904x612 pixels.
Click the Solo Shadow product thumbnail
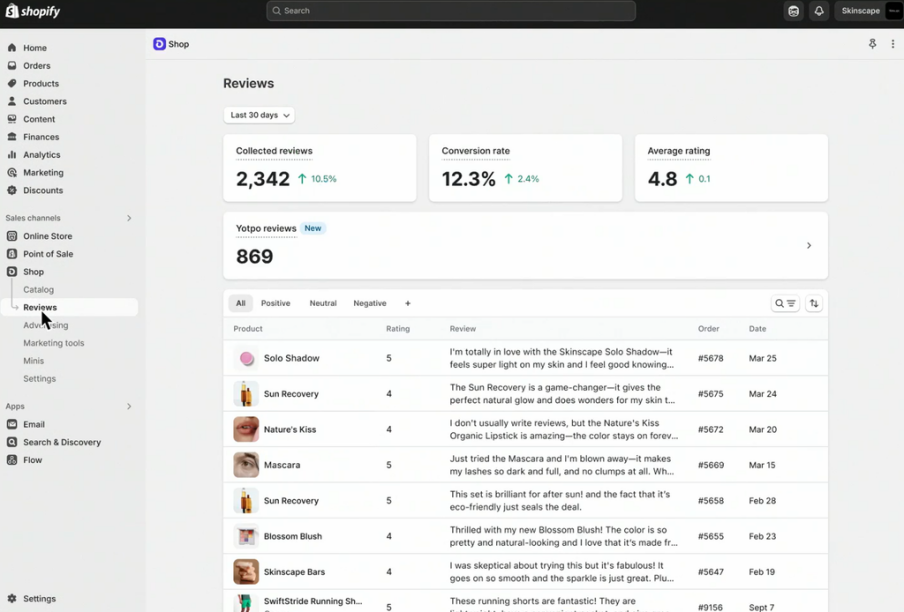point(246,358)
